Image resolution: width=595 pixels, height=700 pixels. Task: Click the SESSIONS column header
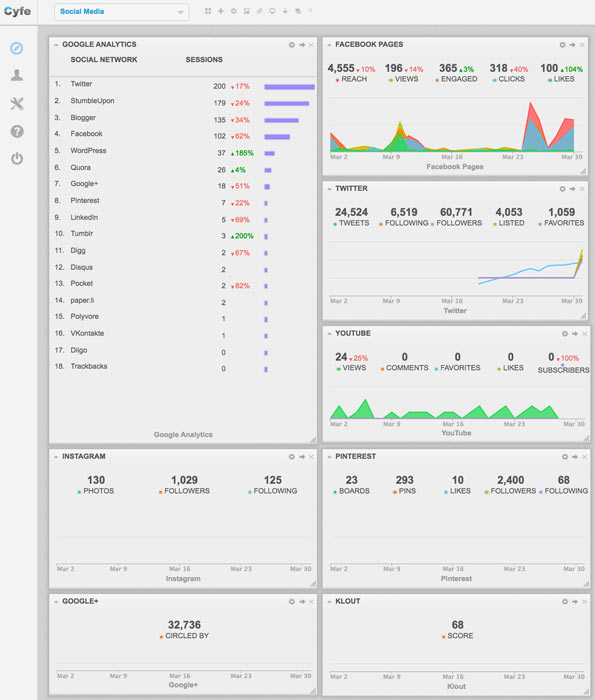pos(204,60)
